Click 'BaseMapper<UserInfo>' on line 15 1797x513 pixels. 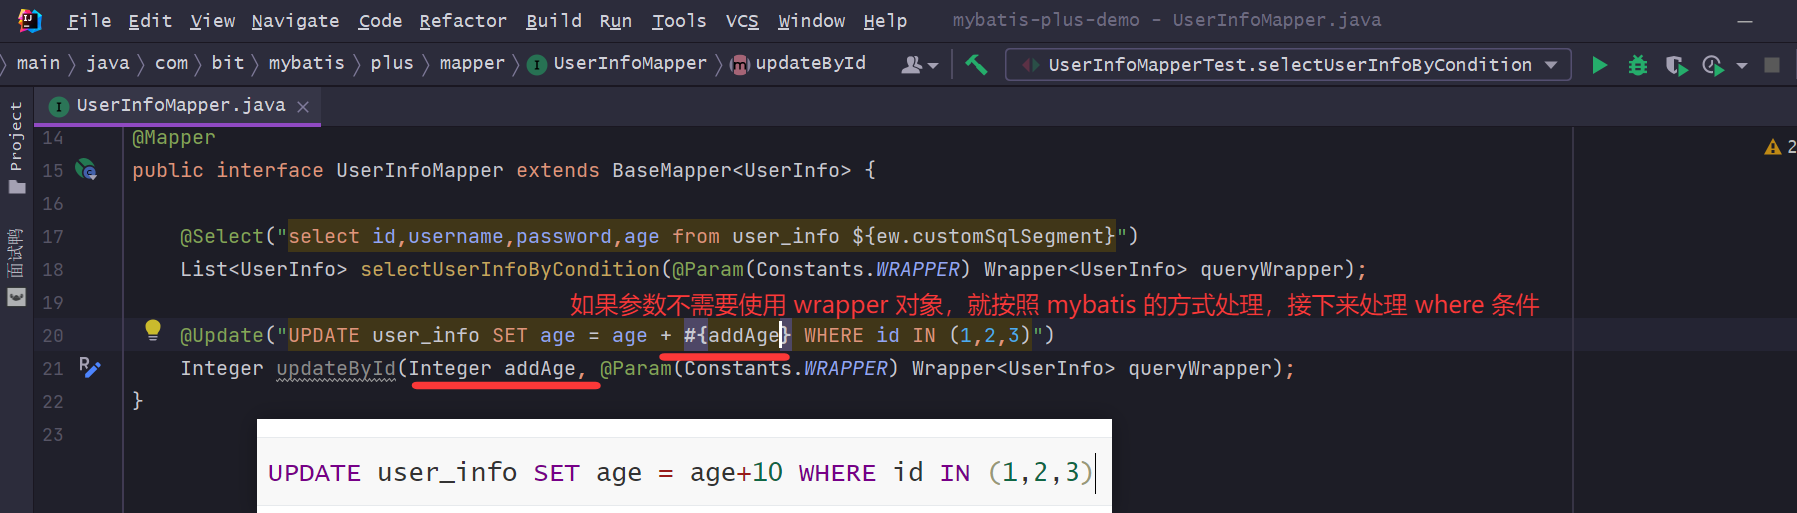pos(732,170)
